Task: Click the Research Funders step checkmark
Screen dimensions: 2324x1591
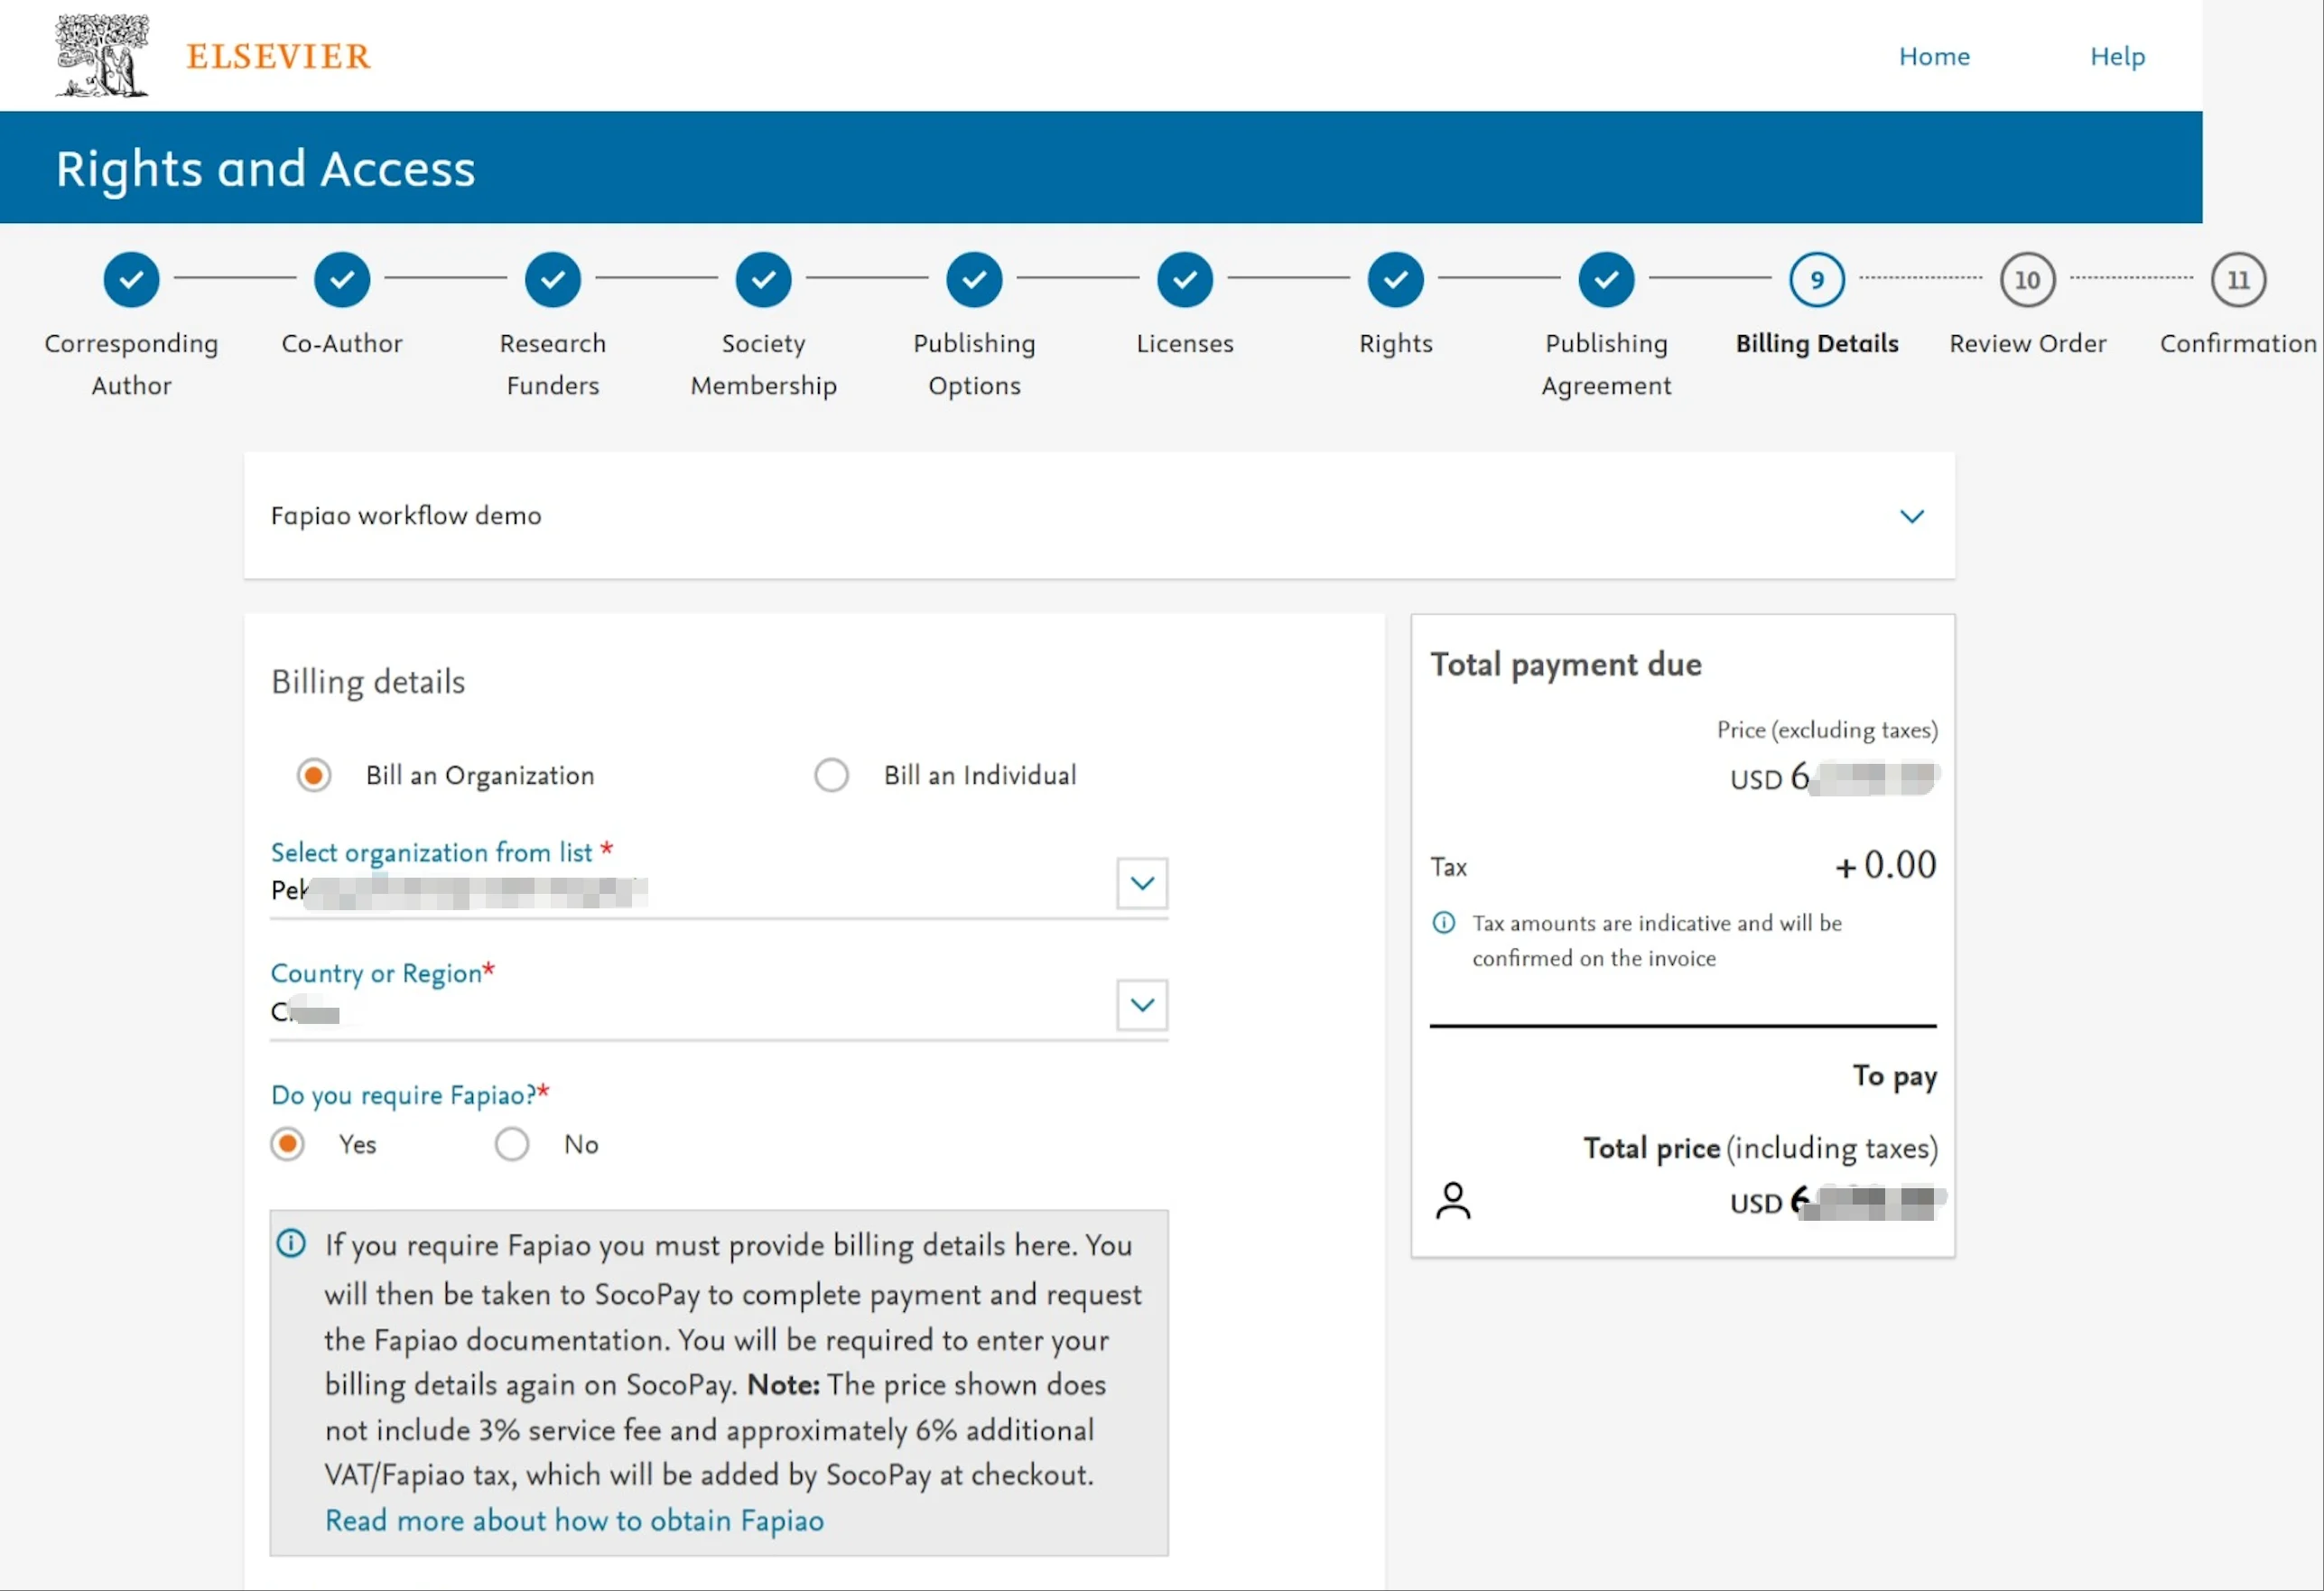Action: click(x=553, y=280)
